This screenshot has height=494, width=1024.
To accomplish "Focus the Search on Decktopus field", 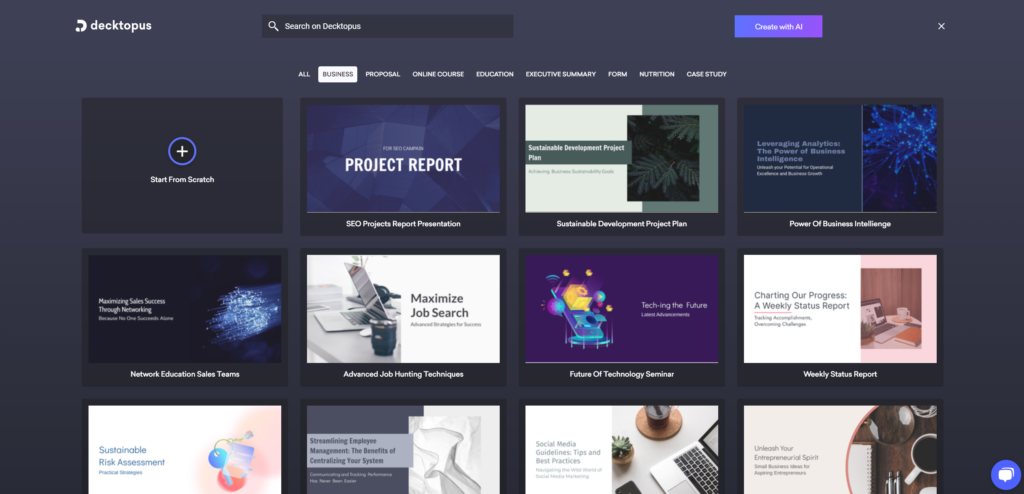I will click(387, 26).
